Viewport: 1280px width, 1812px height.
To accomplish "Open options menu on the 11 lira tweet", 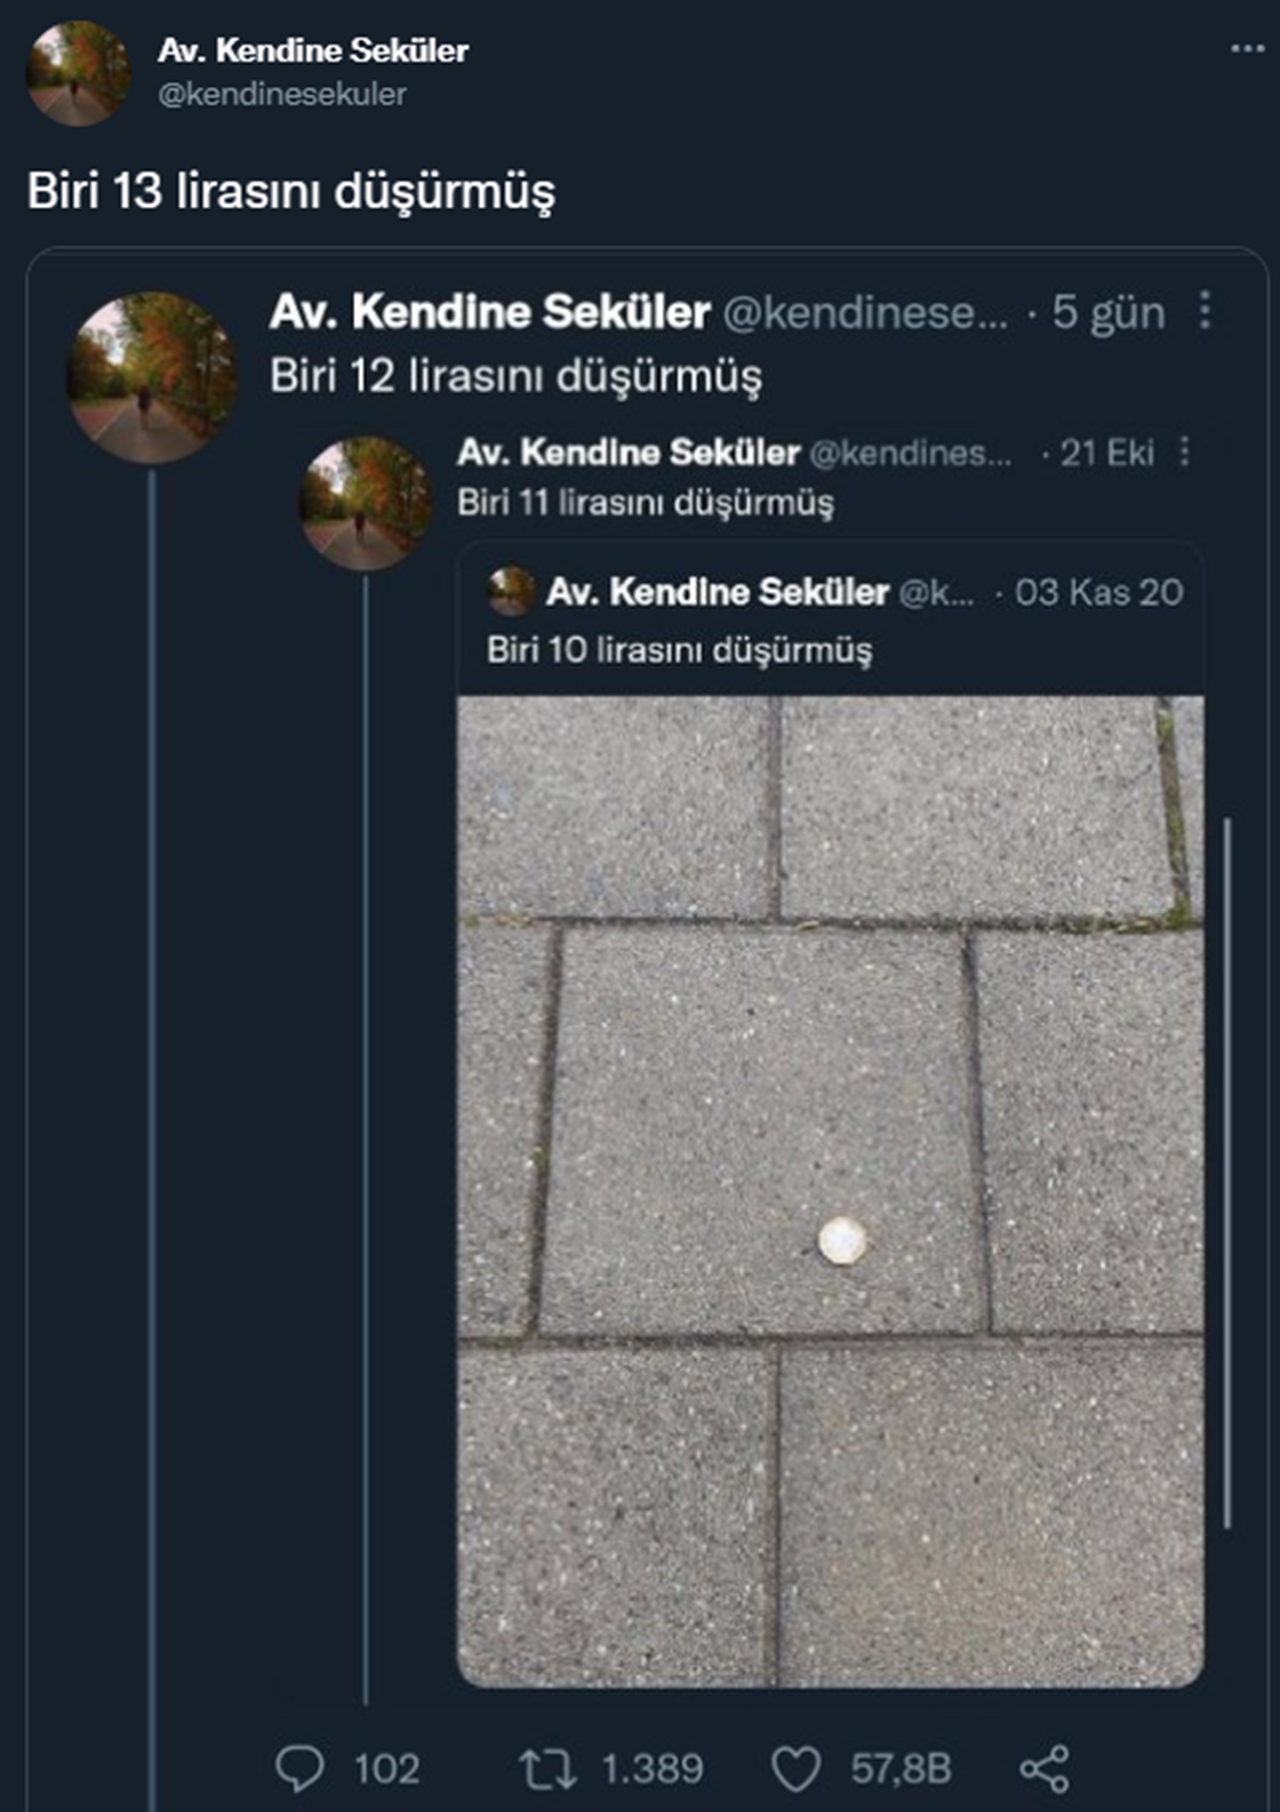I will (1186, 452).
